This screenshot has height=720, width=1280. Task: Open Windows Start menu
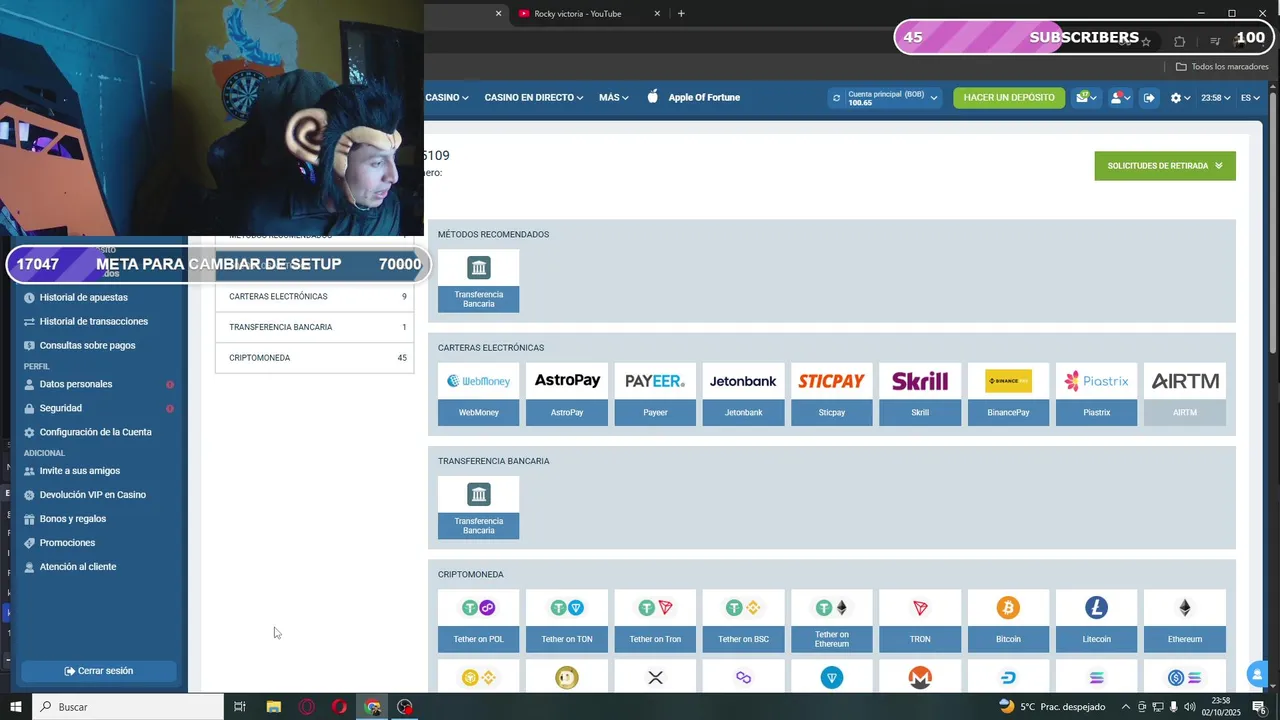(x=16, y=707)
